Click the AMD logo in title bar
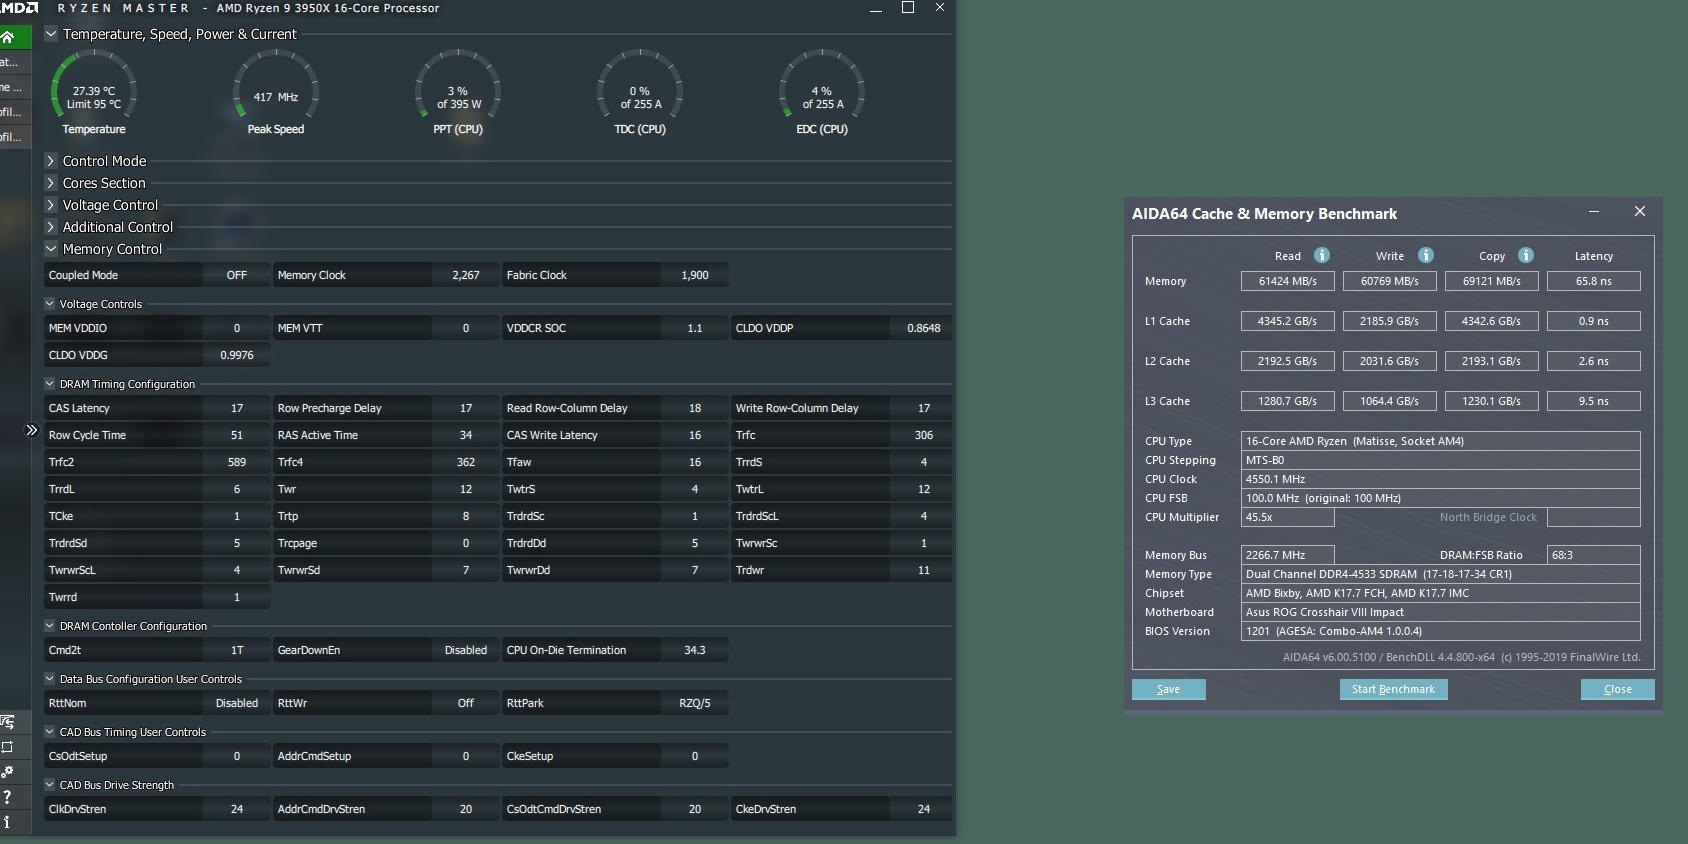The height and width of the screenshot is (844, 1688). (x=19, y=8)
